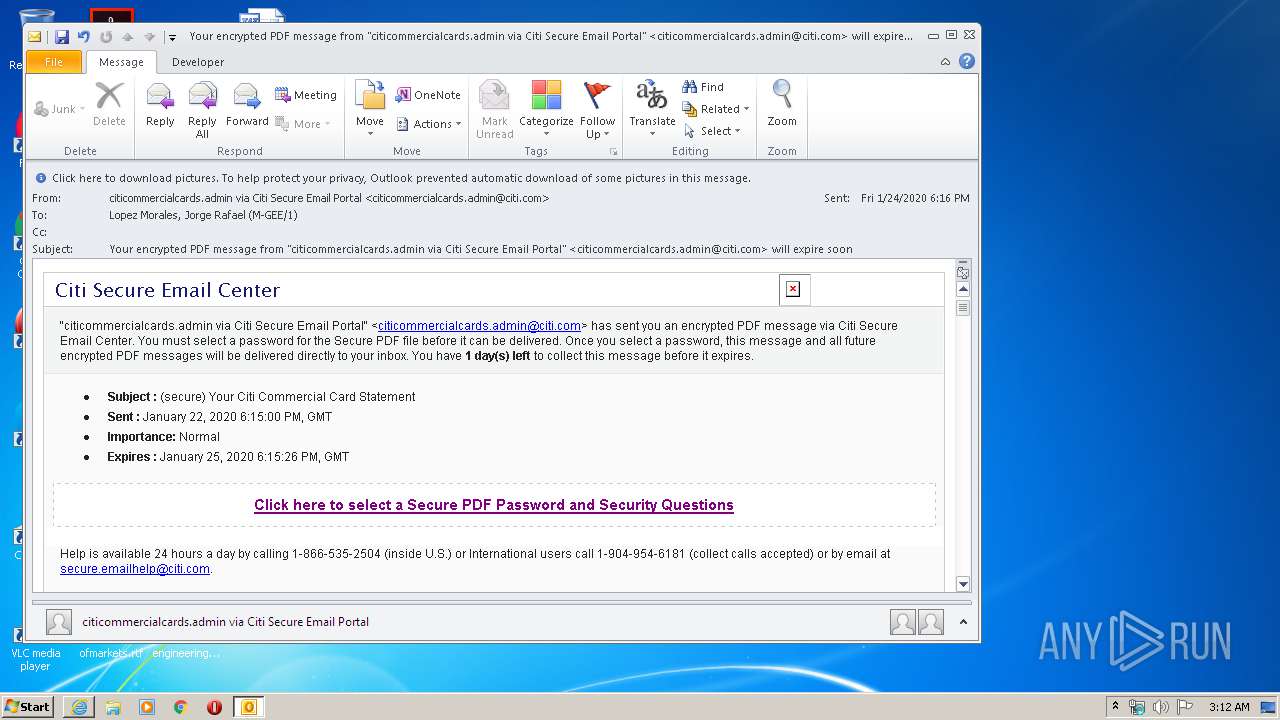Click Outlook taskbar button
The image size is (1280, 720).
click(x=249, y=707)
